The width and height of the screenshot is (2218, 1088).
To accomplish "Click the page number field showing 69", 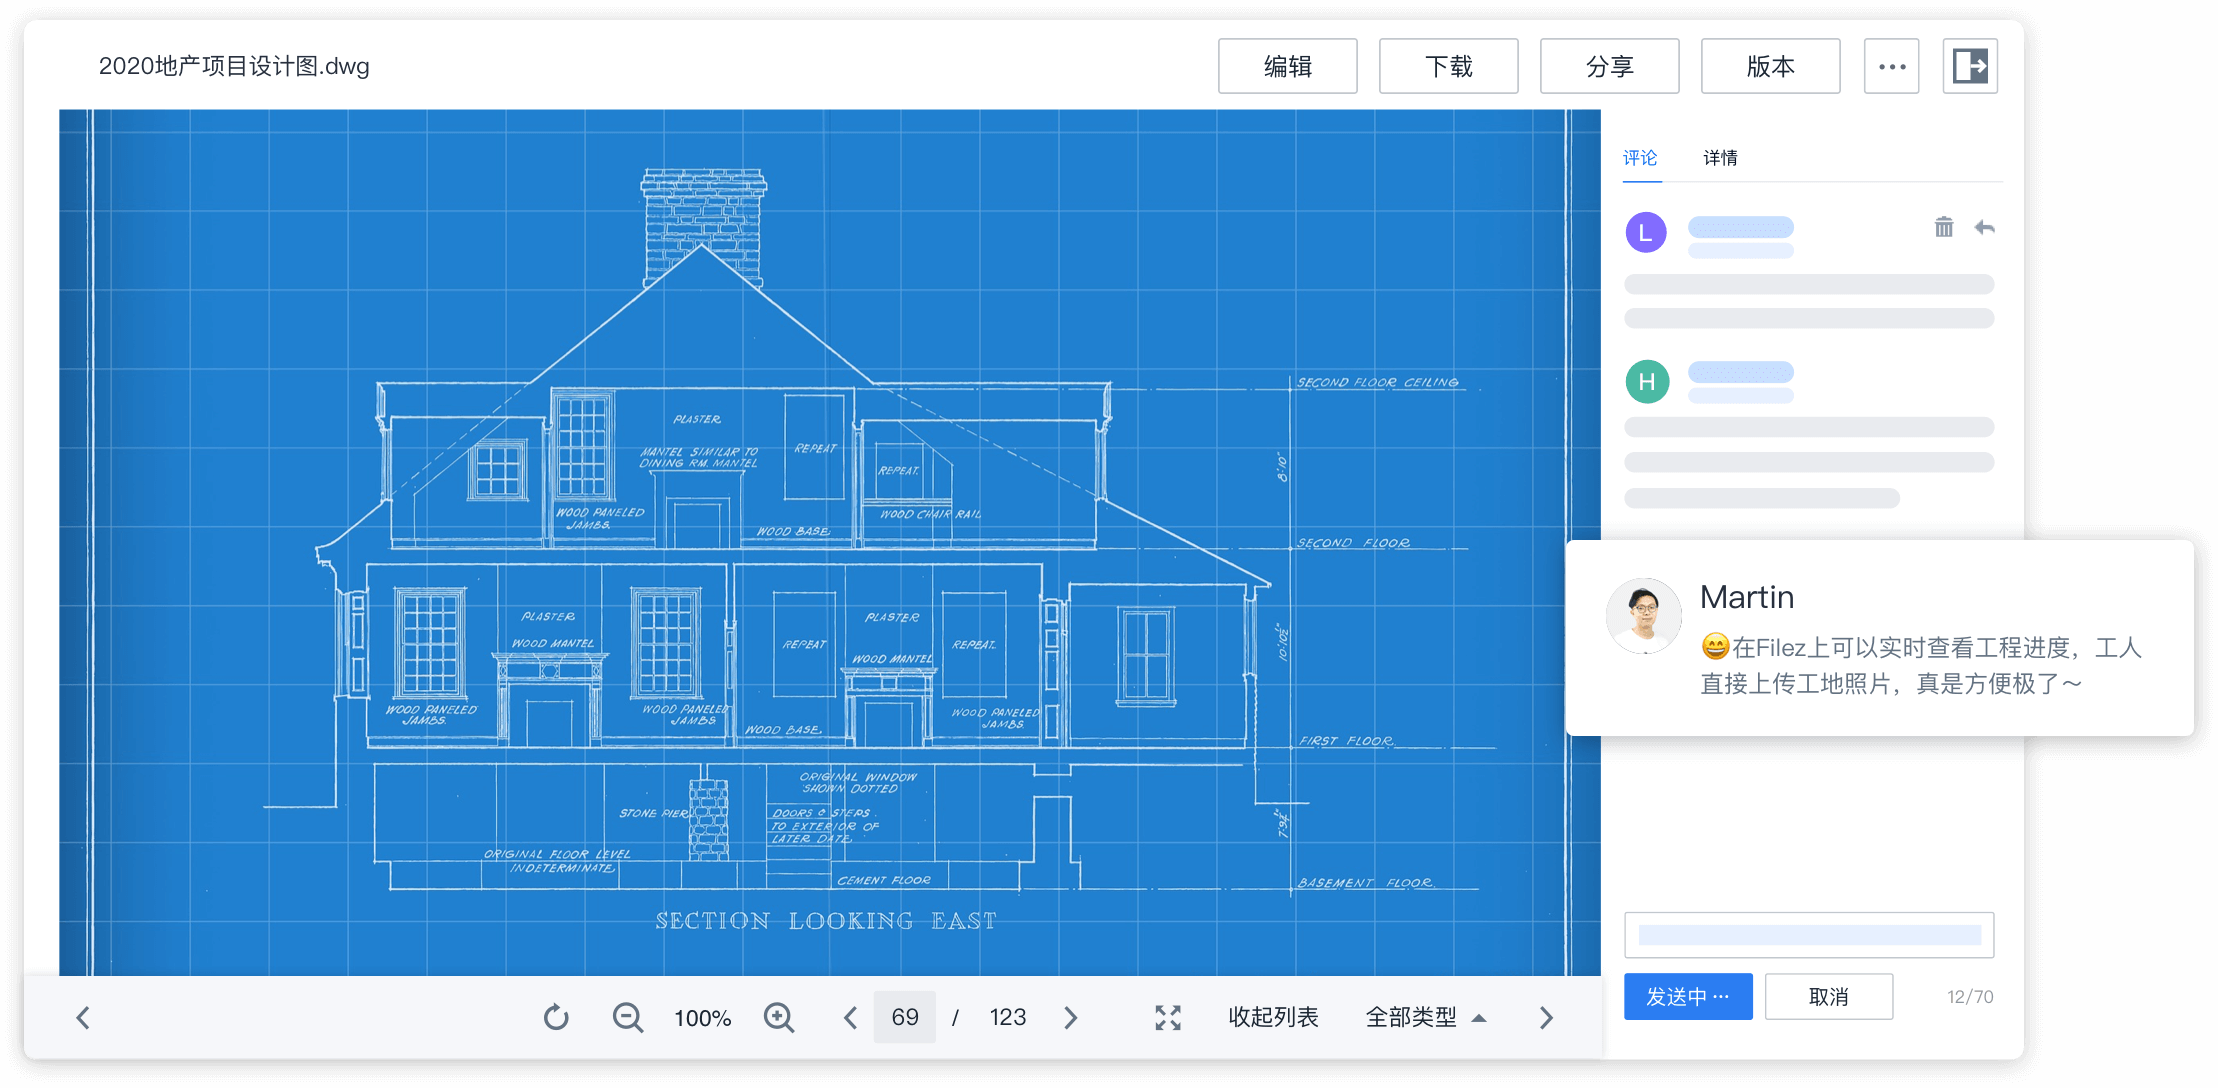I will tap(905, 1017).
